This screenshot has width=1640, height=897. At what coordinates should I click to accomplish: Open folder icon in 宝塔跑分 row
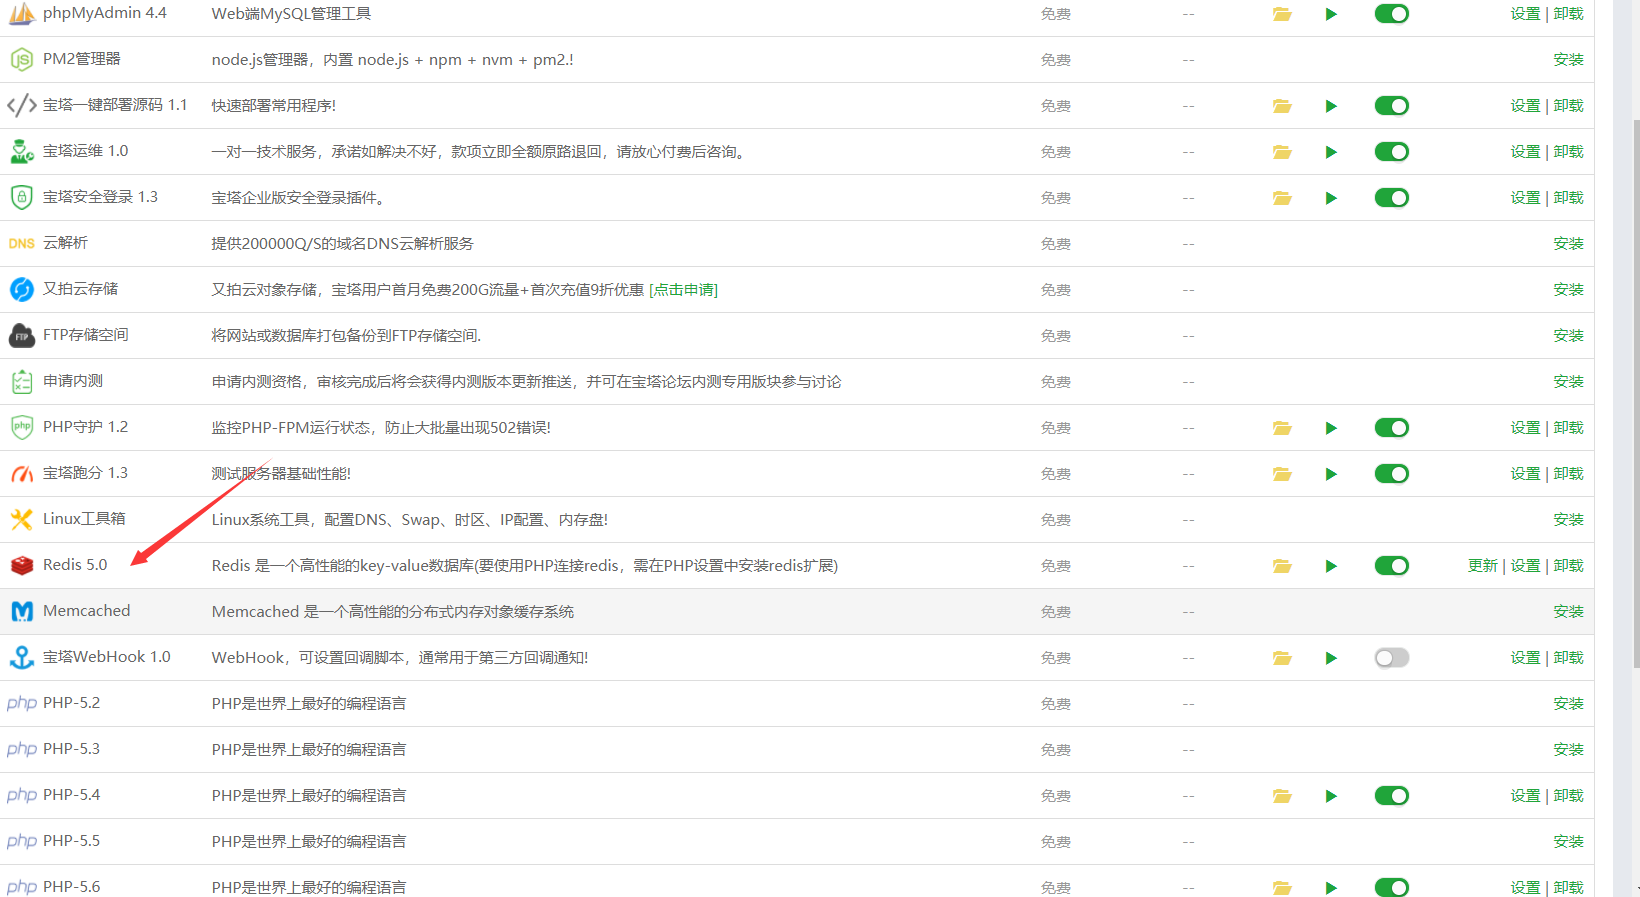(x=1282, y=474)
